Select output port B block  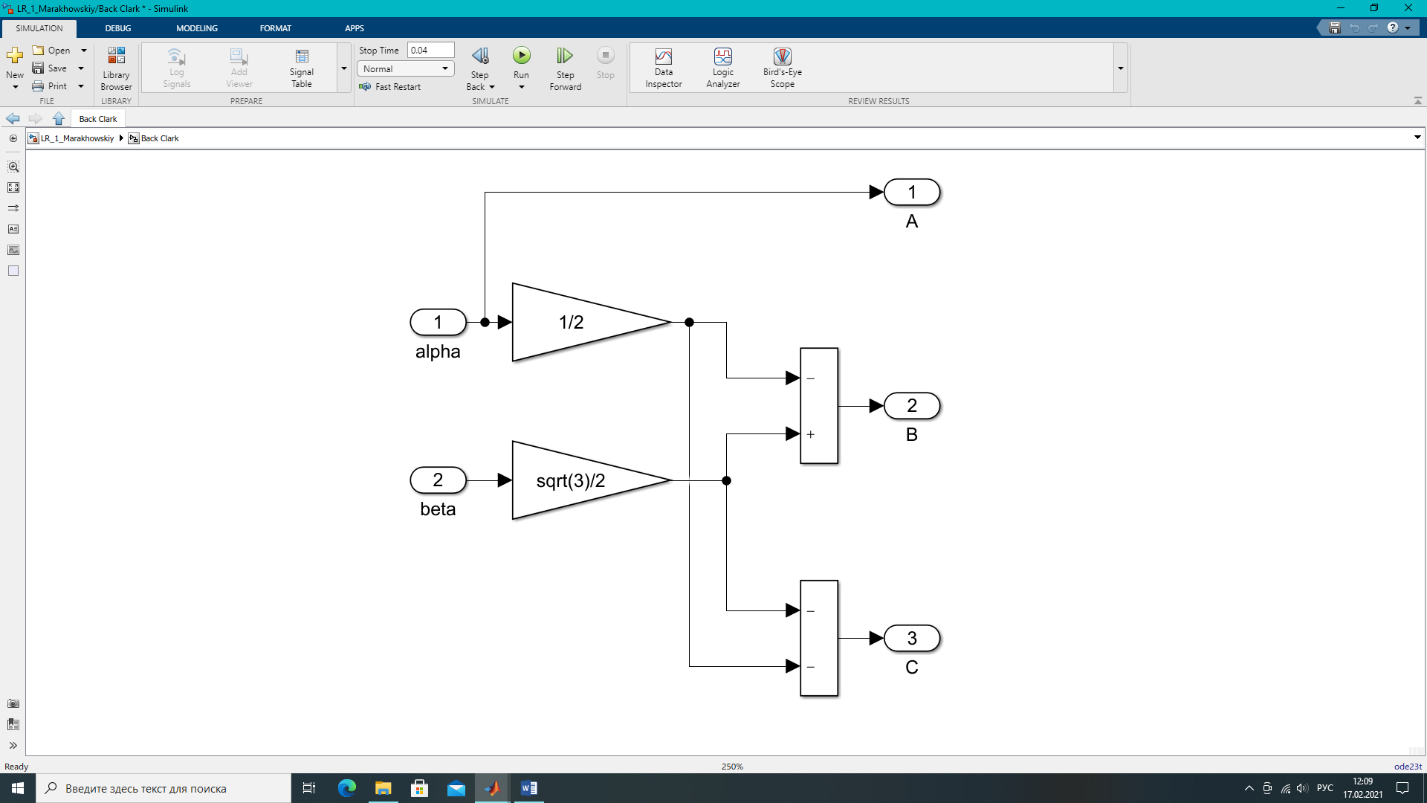click(912, 406)
